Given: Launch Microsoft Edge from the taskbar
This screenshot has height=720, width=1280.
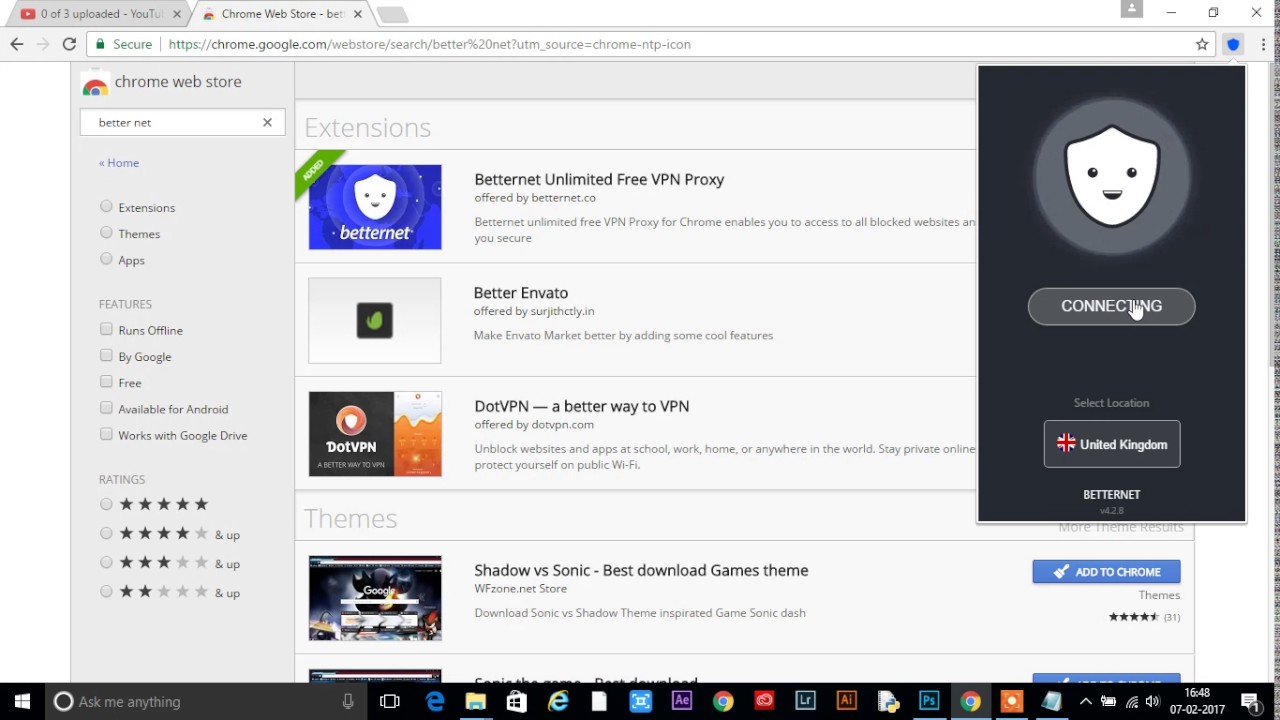Looking at the screenshot, I should tap(435, 701).
